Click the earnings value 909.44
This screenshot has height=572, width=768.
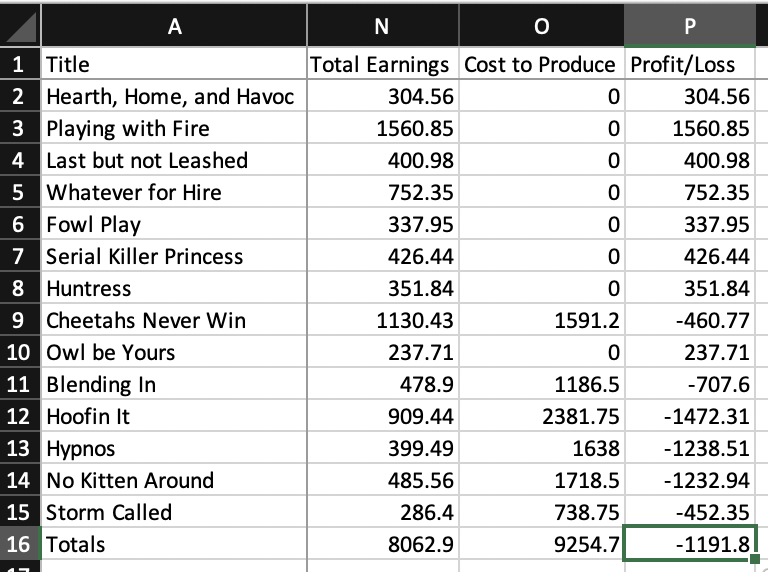tap(383, 416)
